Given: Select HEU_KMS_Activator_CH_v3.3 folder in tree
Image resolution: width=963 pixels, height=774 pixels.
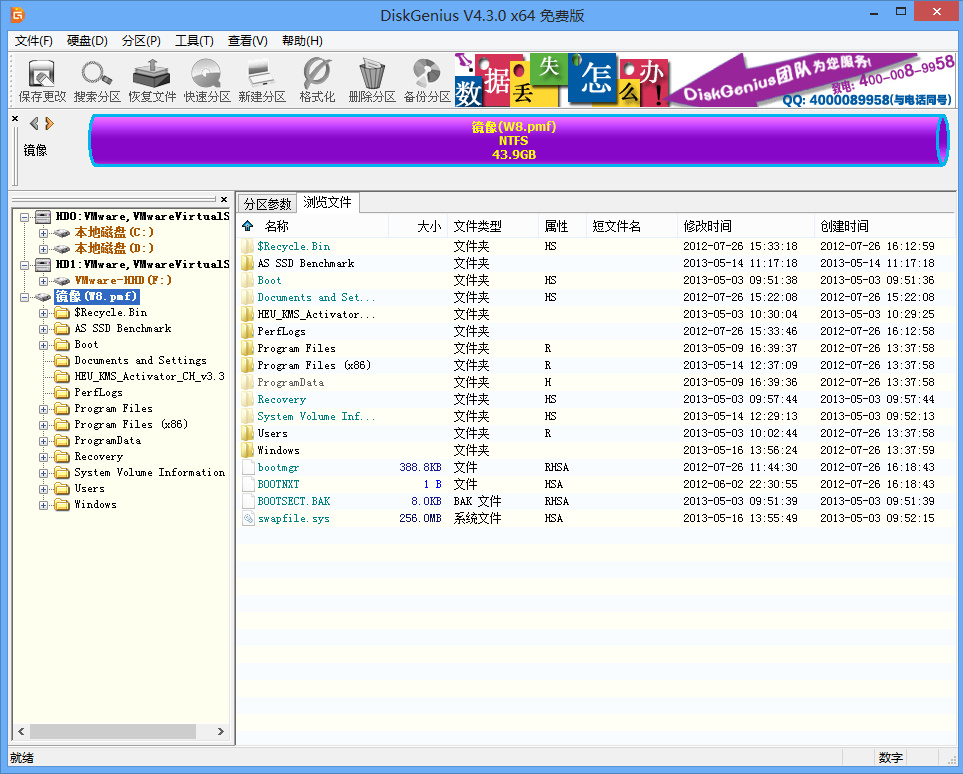Looking at the screenshot, I should click(149, 377).
